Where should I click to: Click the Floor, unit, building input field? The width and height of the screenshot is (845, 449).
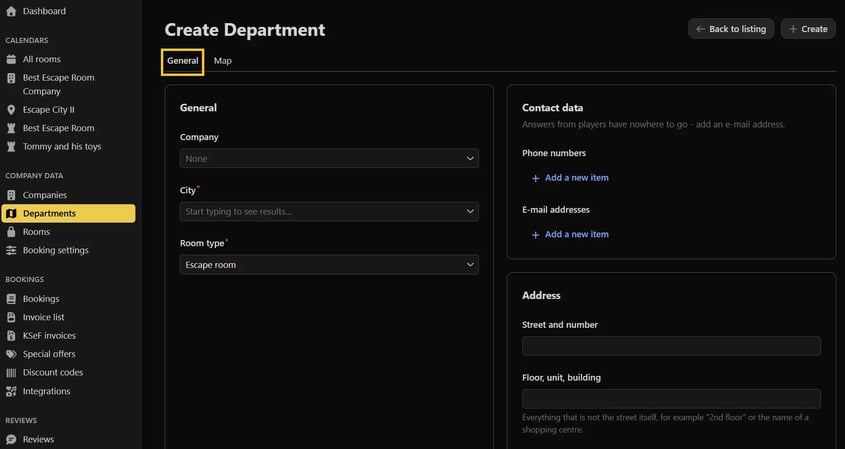pos(671,399)
